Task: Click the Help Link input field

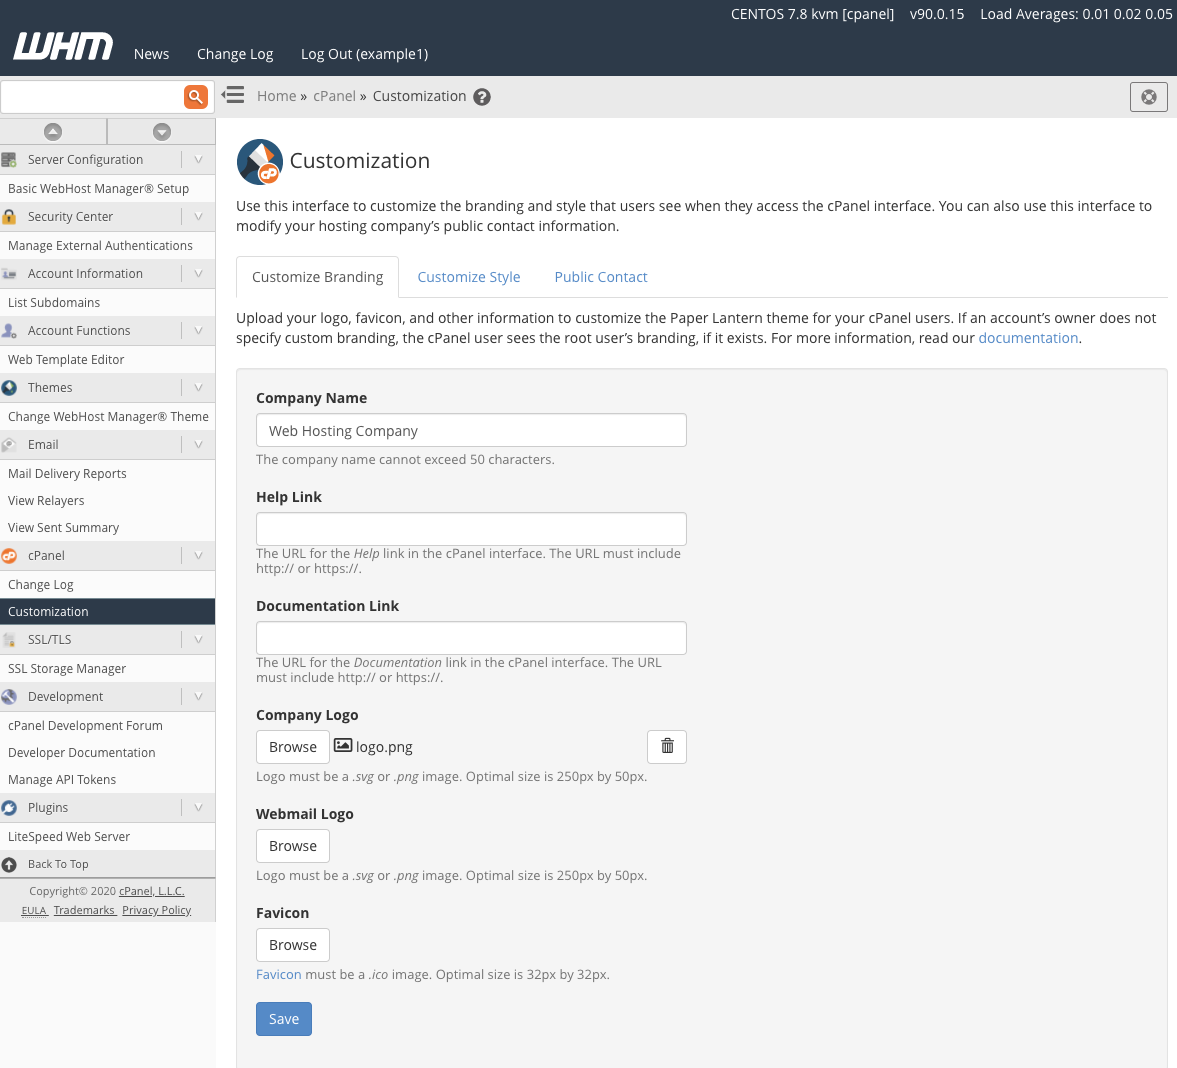Action: tap(471, 529)
